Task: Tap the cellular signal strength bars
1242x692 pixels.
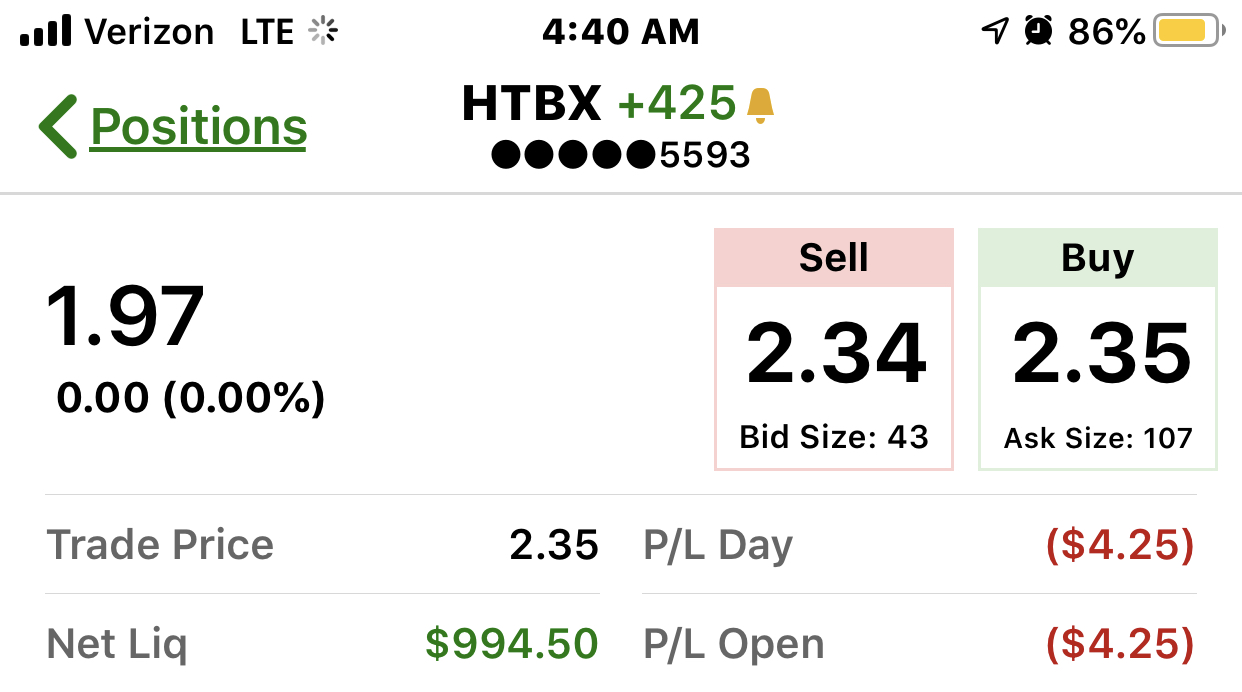Action: 45,33
